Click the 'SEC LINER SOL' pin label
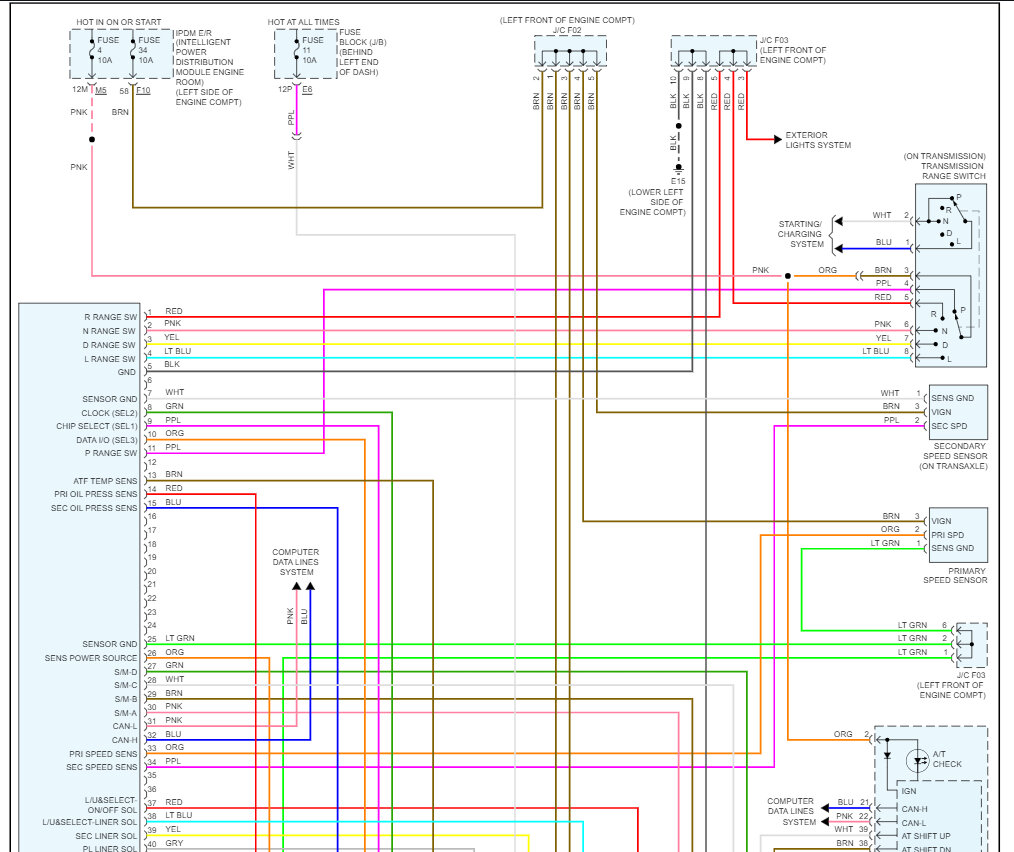 click(x=107, y=836)
